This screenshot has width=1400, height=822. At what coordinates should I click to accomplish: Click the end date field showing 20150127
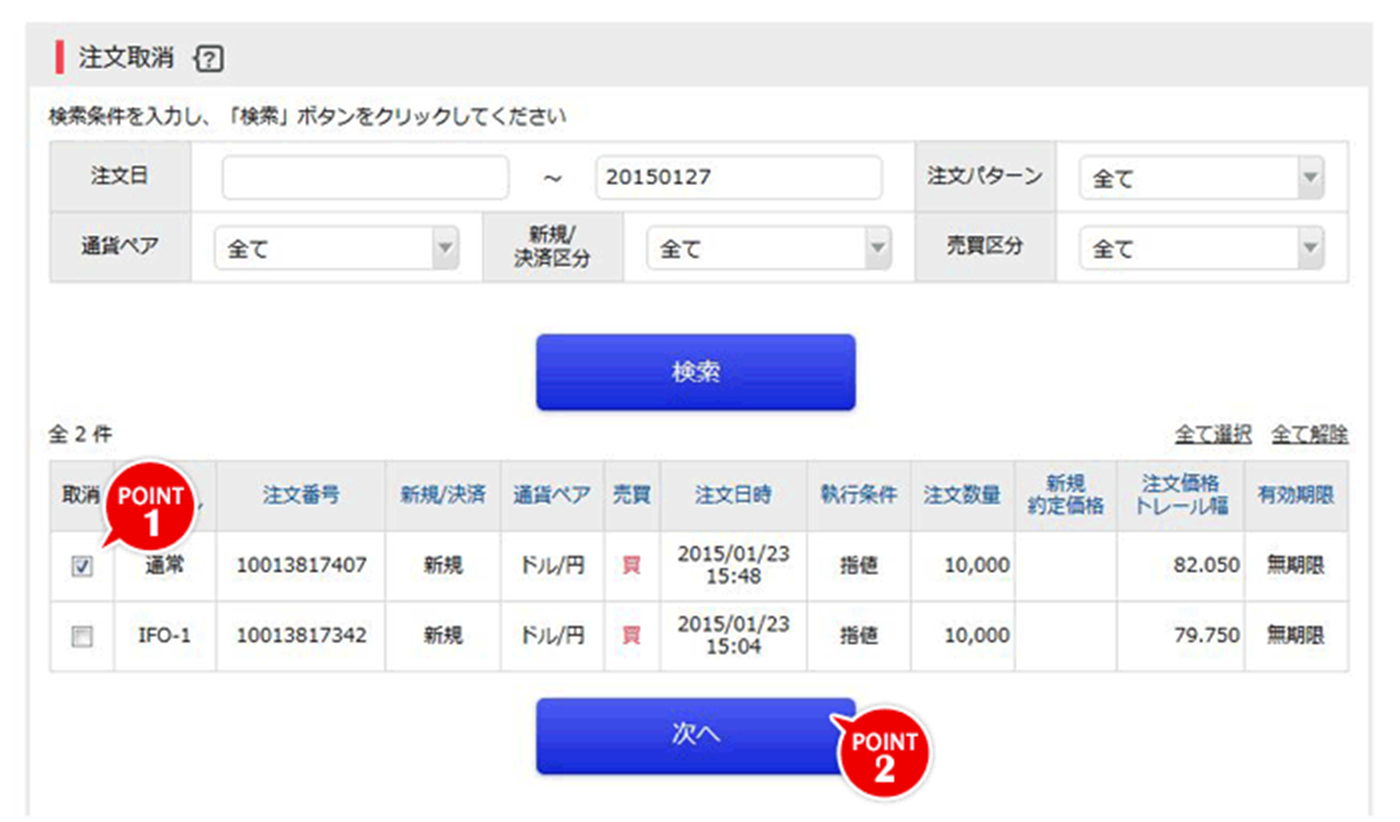[738, 176]
